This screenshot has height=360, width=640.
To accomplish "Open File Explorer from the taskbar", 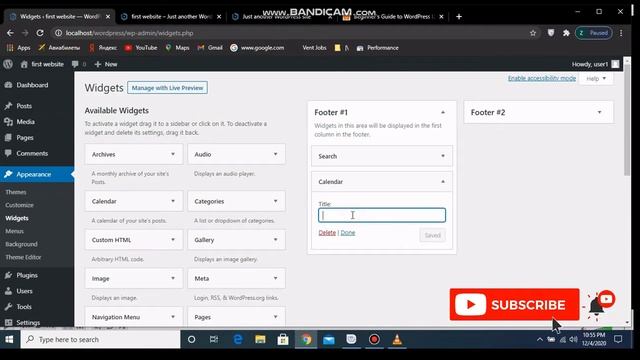I will pyautogui.click(x=260, y=339).
